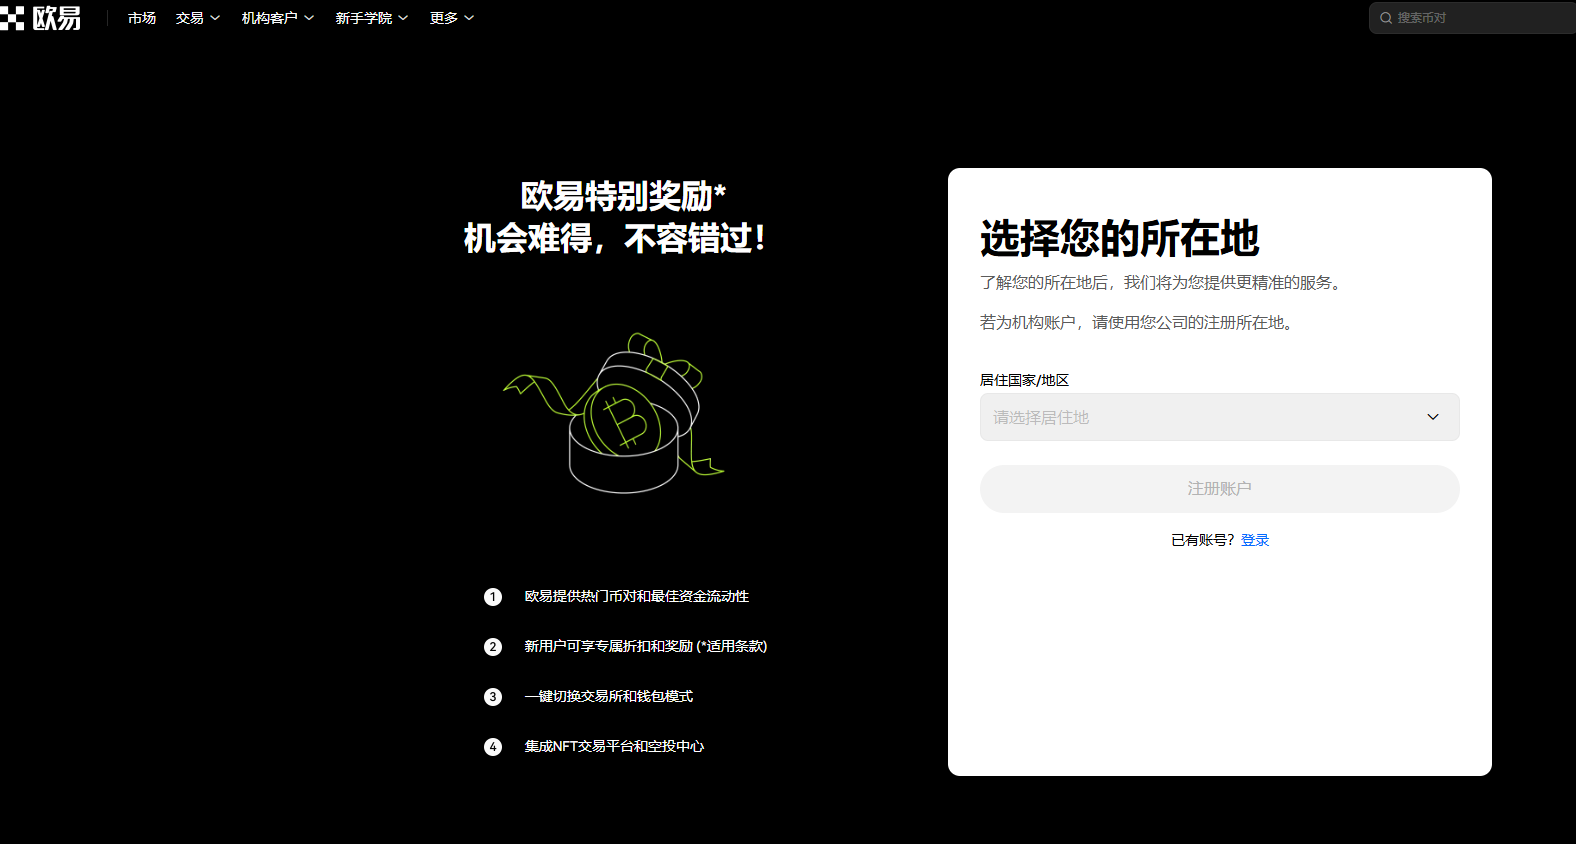The image size is (1576, 844).
Task: Click the 搜索币对 search field
Action: pos(1472,18)
